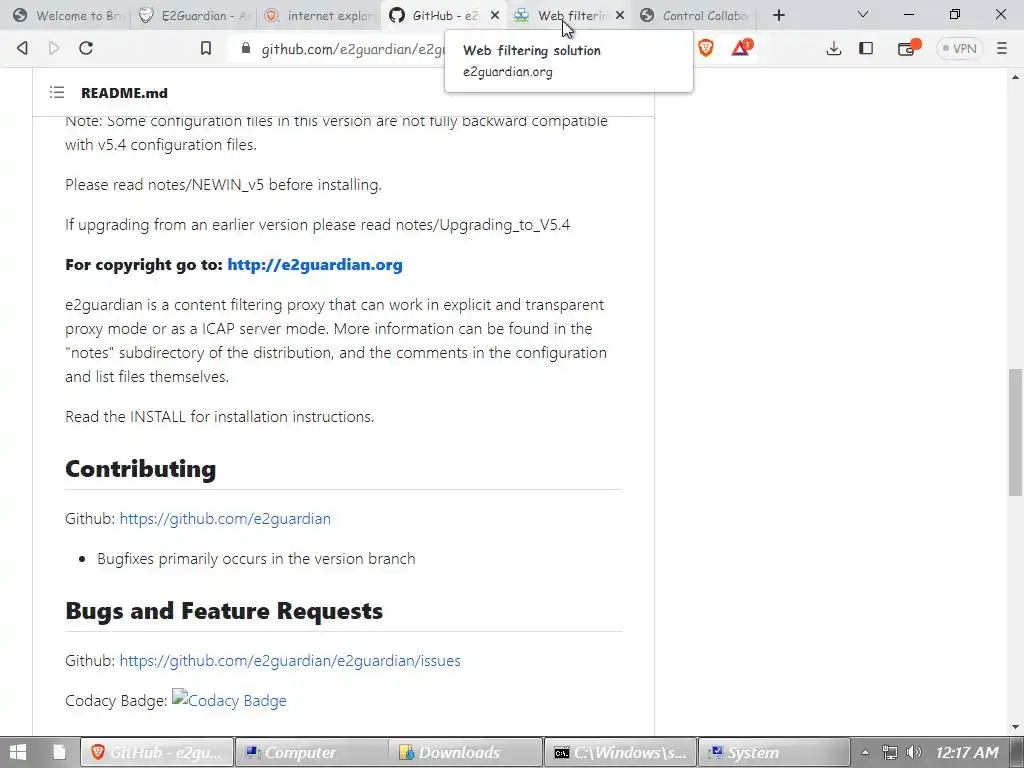Click the scrollbar down arrow
Screen dimensions: 1024x768
point(1015,726)
